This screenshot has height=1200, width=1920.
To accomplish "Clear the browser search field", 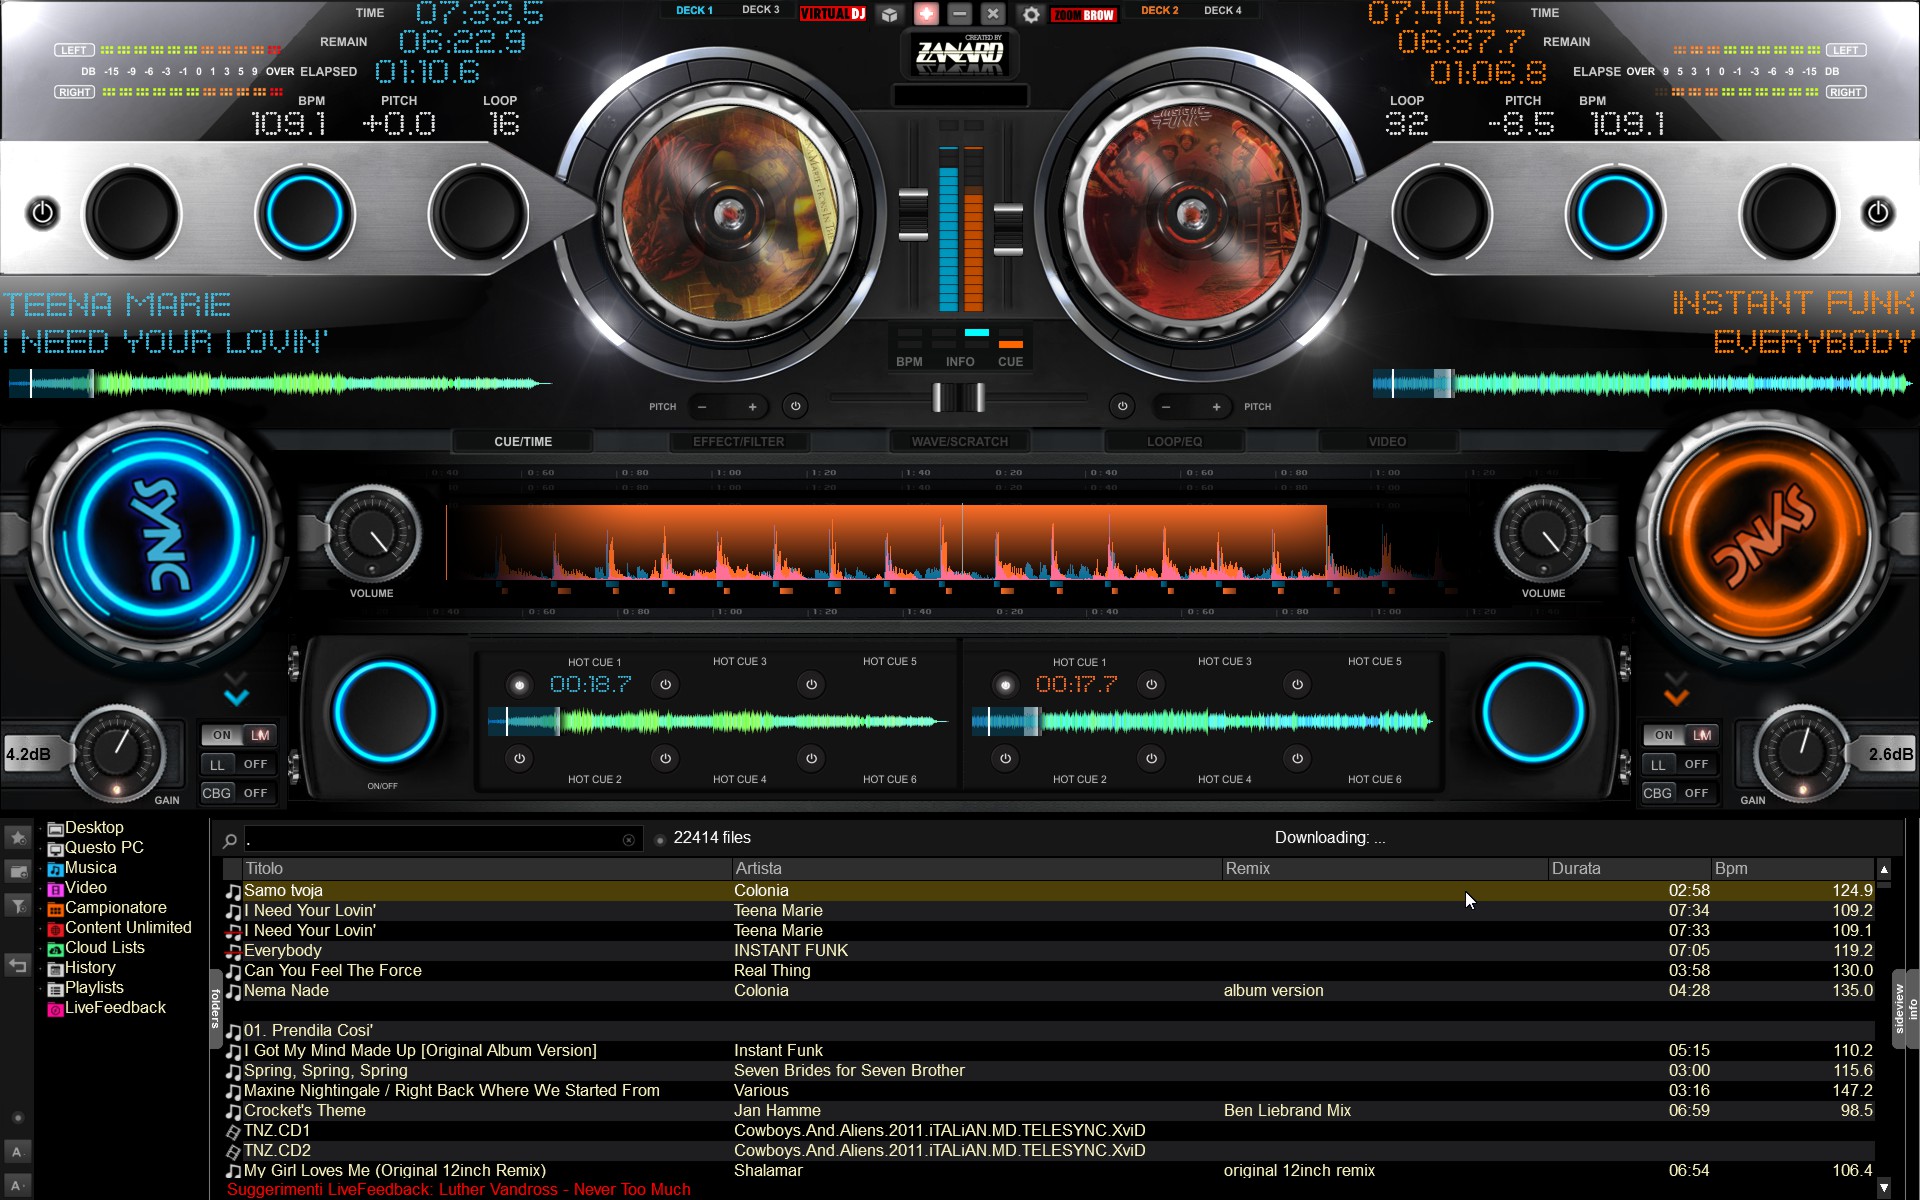I will click(x=628, y=840).
